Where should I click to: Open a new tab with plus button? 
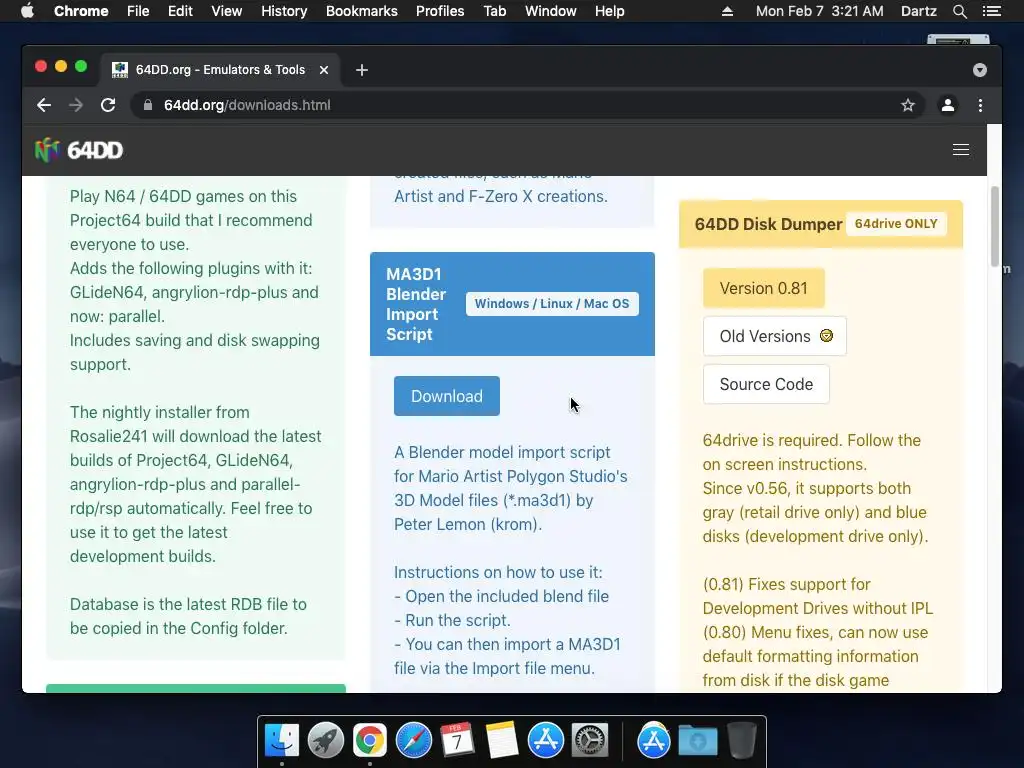coord(362,70)
